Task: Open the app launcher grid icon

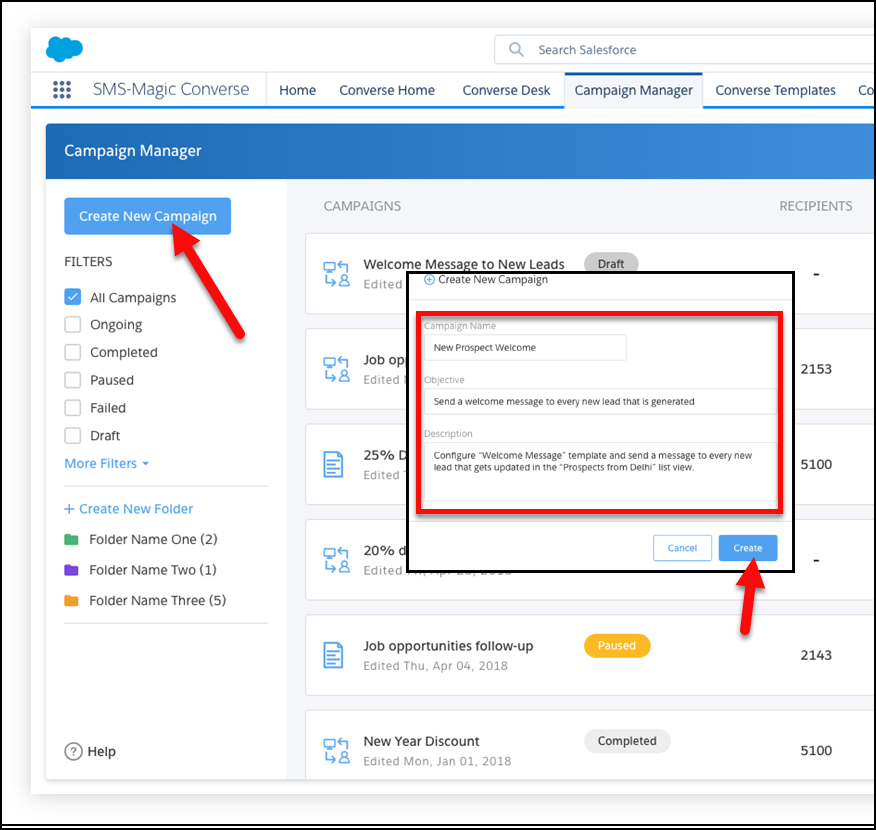Action: 62,89
